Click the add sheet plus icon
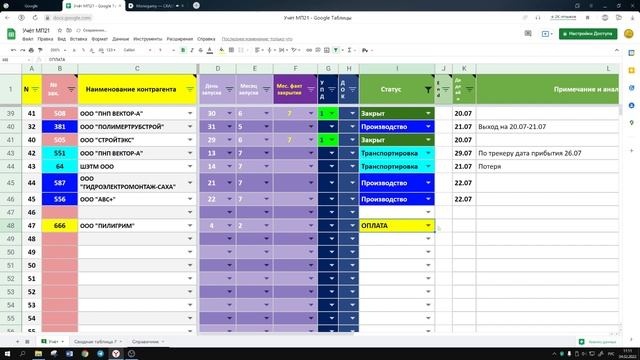Viewport: 640px width, 360px height. 18,341
